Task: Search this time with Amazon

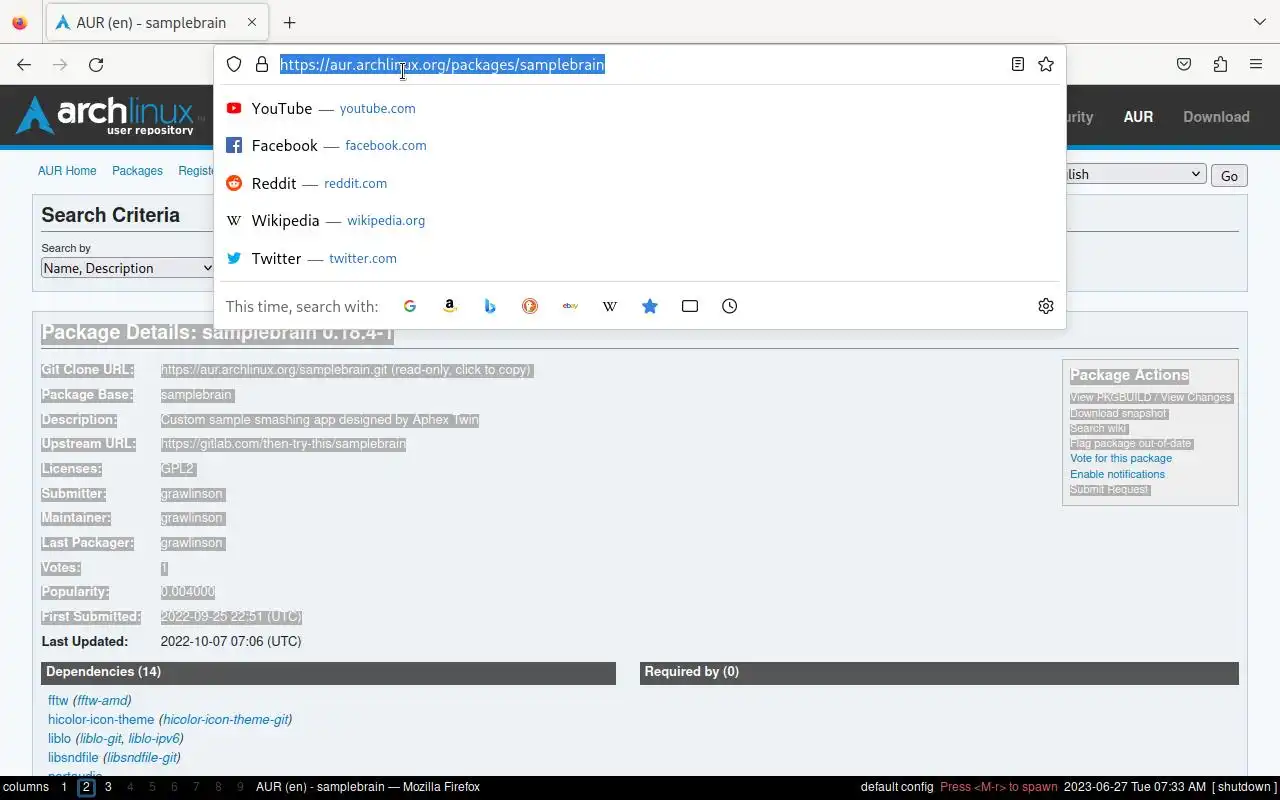Action: coord(450,306)
